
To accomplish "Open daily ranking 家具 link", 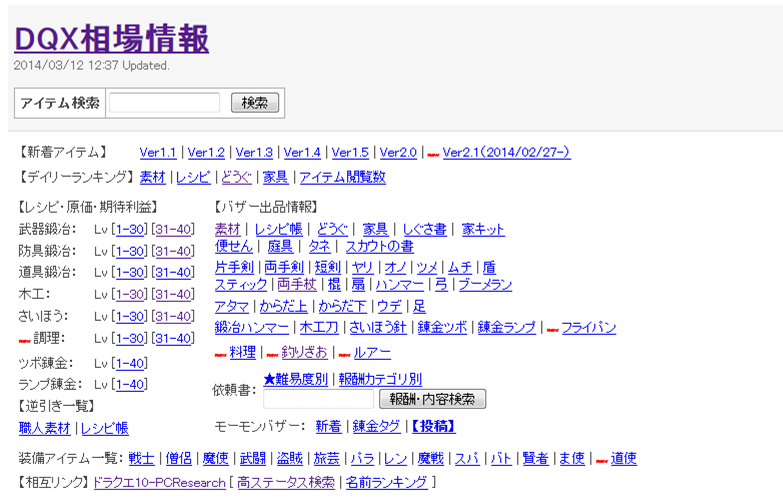I will click(x=275, y=177).
